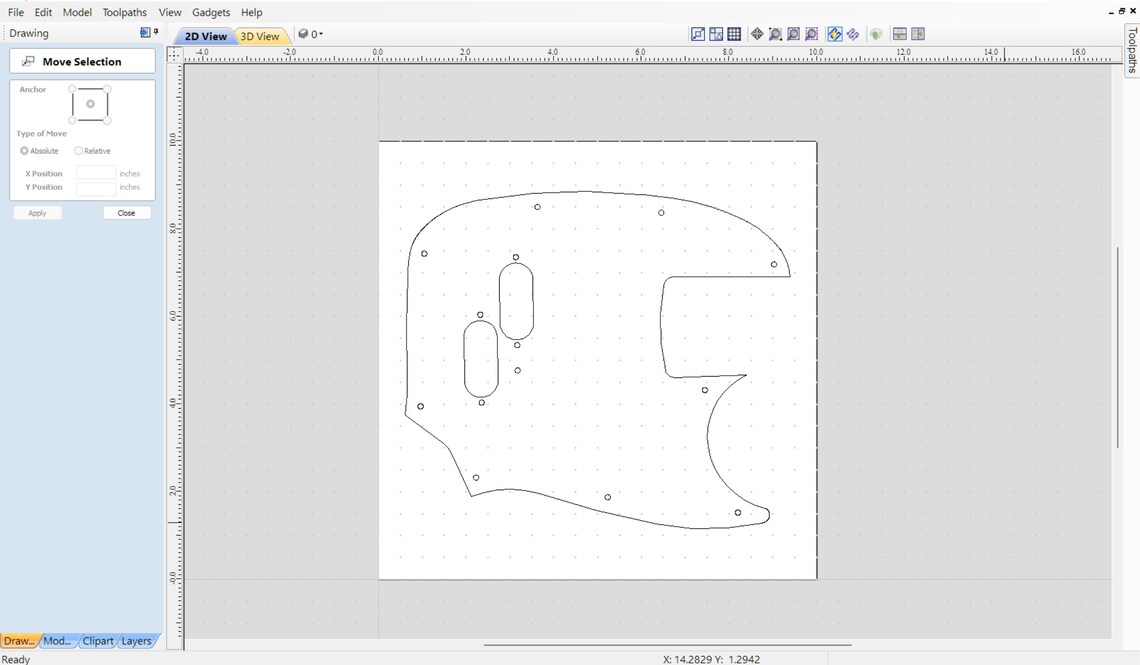Switch to the 3D View tab

[x=258, y=36]
